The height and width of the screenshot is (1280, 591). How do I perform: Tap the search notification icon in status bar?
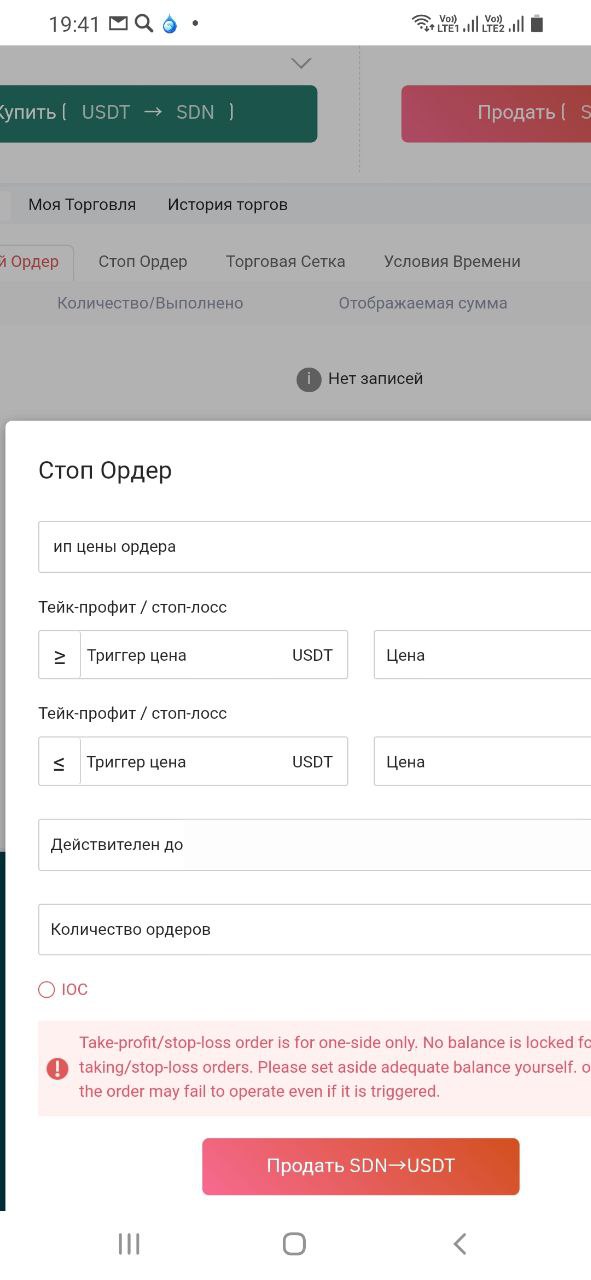click(143, 23)
